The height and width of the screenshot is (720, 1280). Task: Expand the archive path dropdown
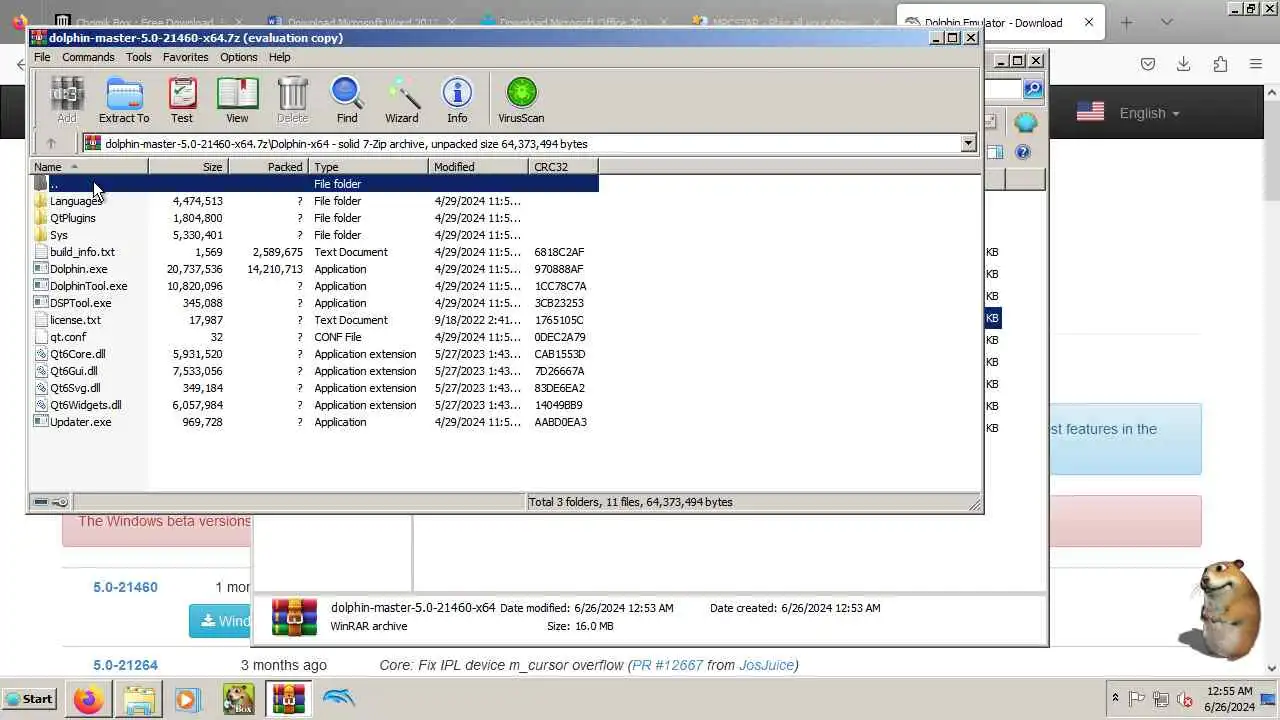(x=968, y=143)
